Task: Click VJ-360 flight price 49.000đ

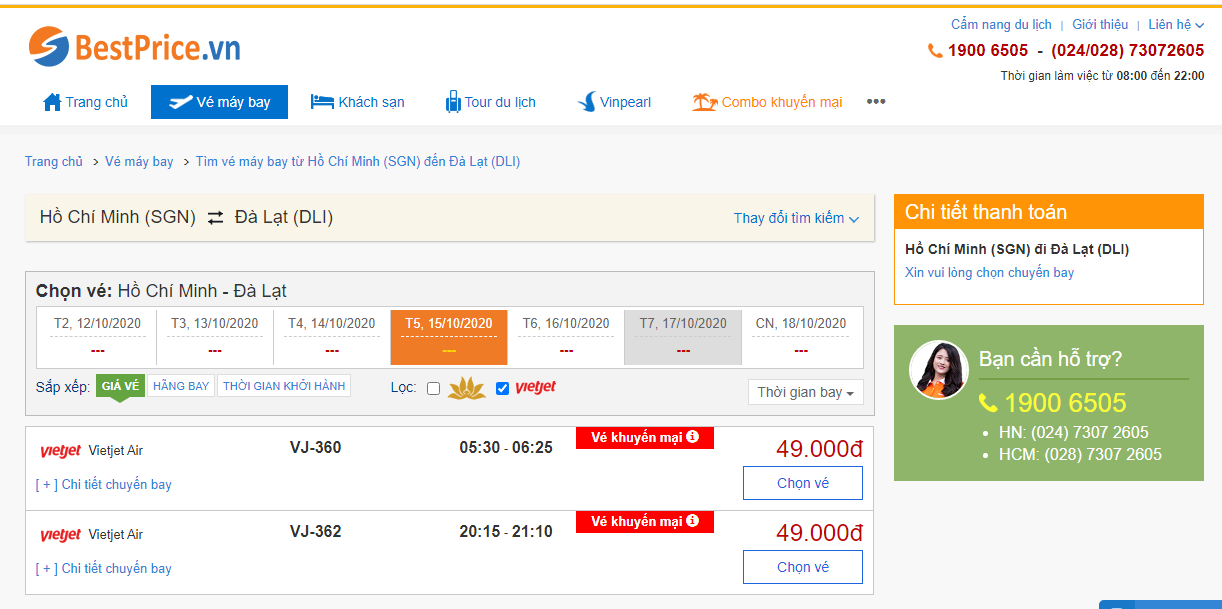Action: [x=819, y=450]
